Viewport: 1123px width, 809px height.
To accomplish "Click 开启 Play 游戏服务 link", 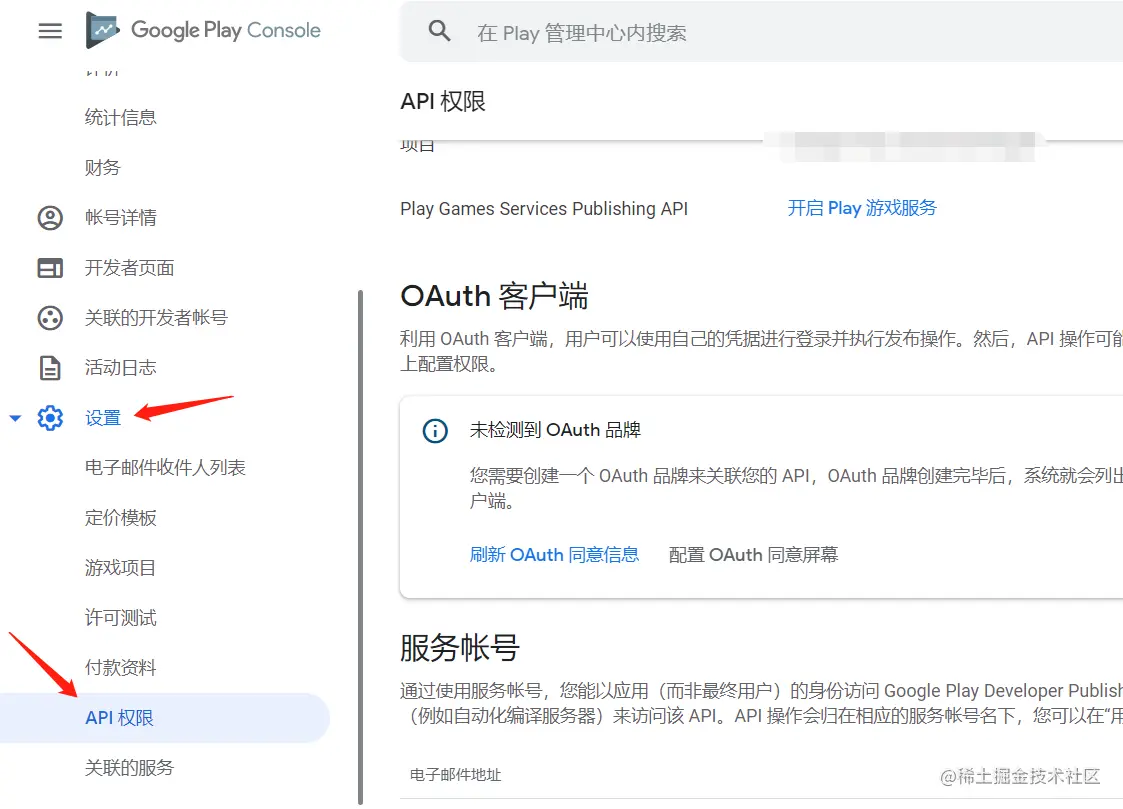I will tap(862, 208).
